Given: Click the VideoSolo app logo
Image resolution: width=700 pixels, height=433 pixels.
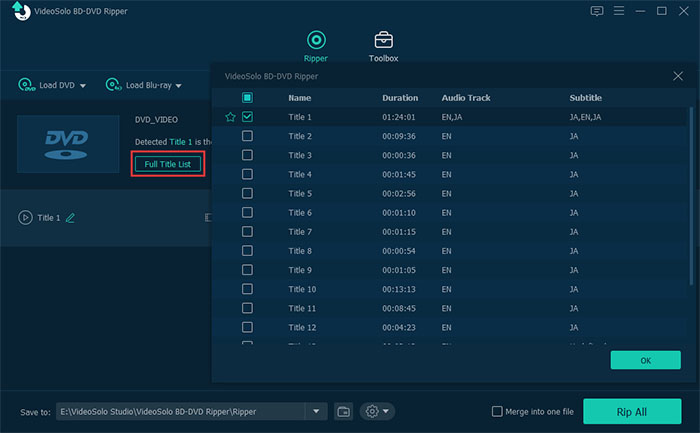Looking at the screenshot, I should (x=21, y=11).
